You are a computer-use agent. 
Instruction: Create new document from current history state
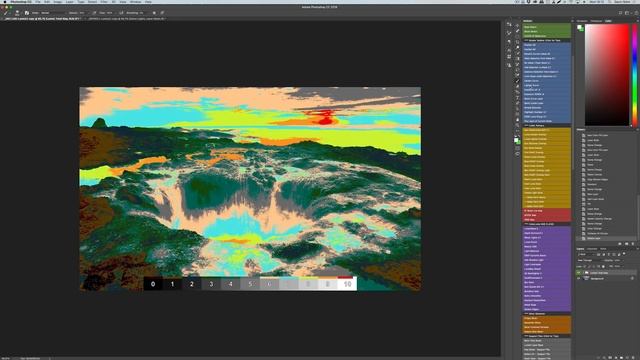[x=620, y=244]
